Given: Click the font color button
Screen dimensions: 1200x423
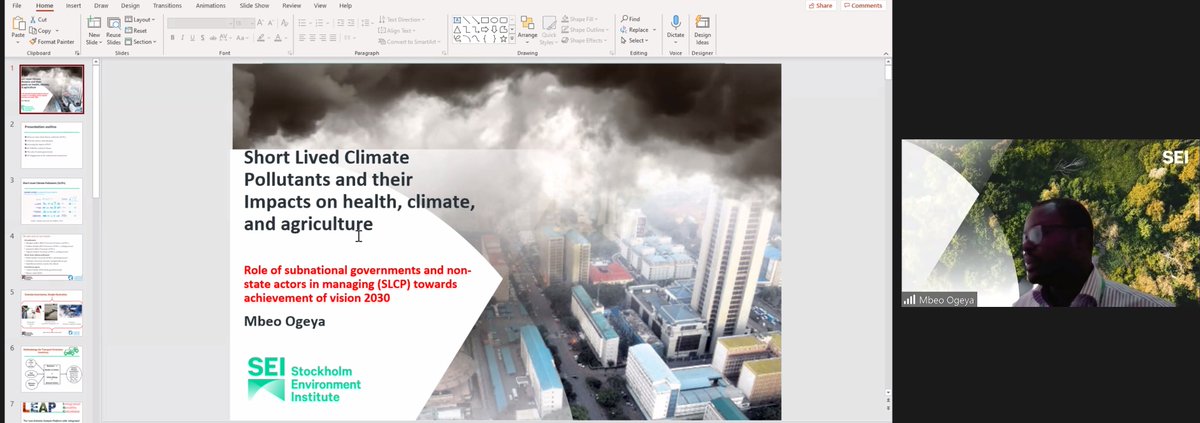Looking at the screenshot, I should pos(278,38).
